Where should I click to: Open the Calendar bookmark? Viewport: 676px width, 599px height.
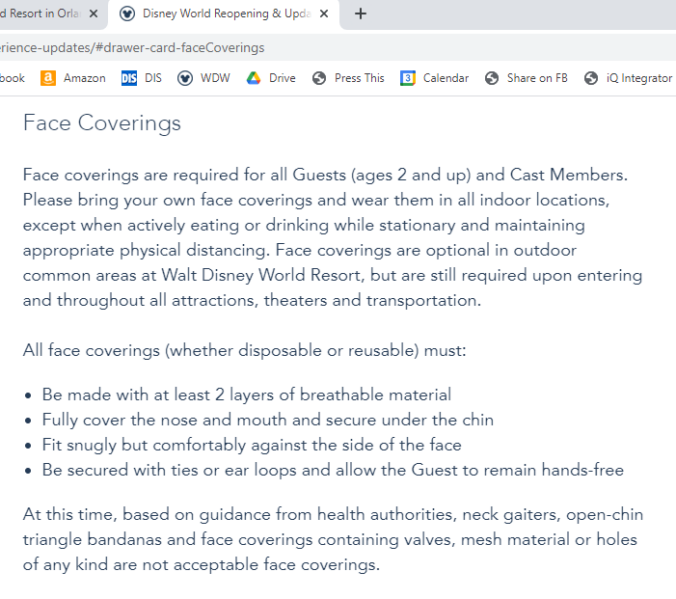coord(434,78)
